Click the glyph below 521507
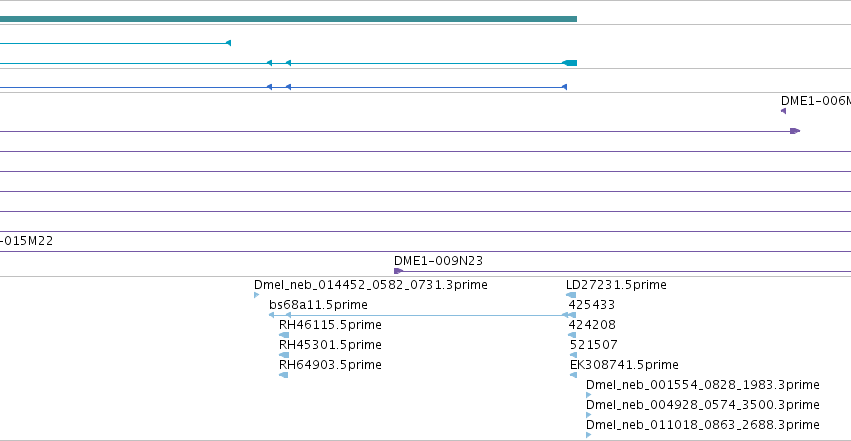Viewport: 851px width, 441px height. 574,355
